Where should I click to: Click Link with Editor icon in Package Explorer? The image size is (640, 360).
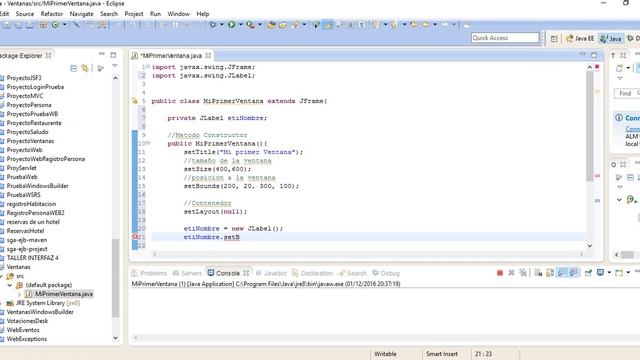tap(85, 68)
